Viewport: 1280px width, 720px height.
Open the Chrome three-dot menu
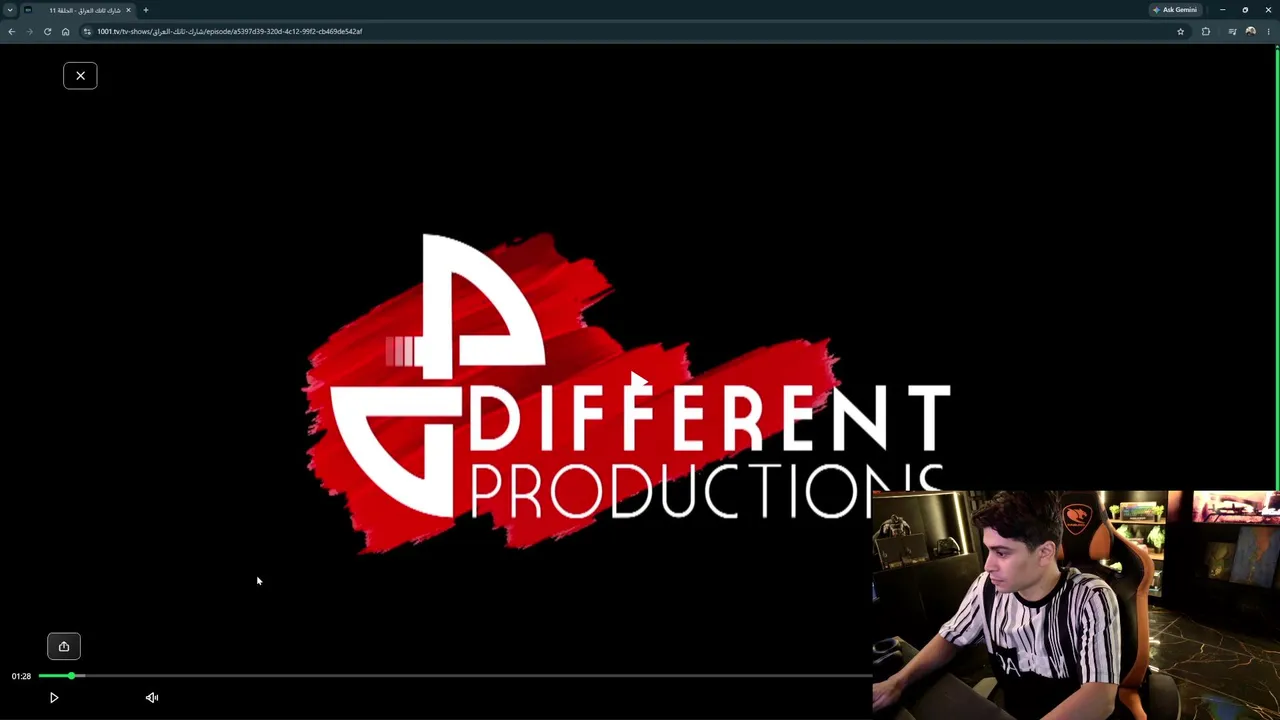click(x=1269, y=31)
